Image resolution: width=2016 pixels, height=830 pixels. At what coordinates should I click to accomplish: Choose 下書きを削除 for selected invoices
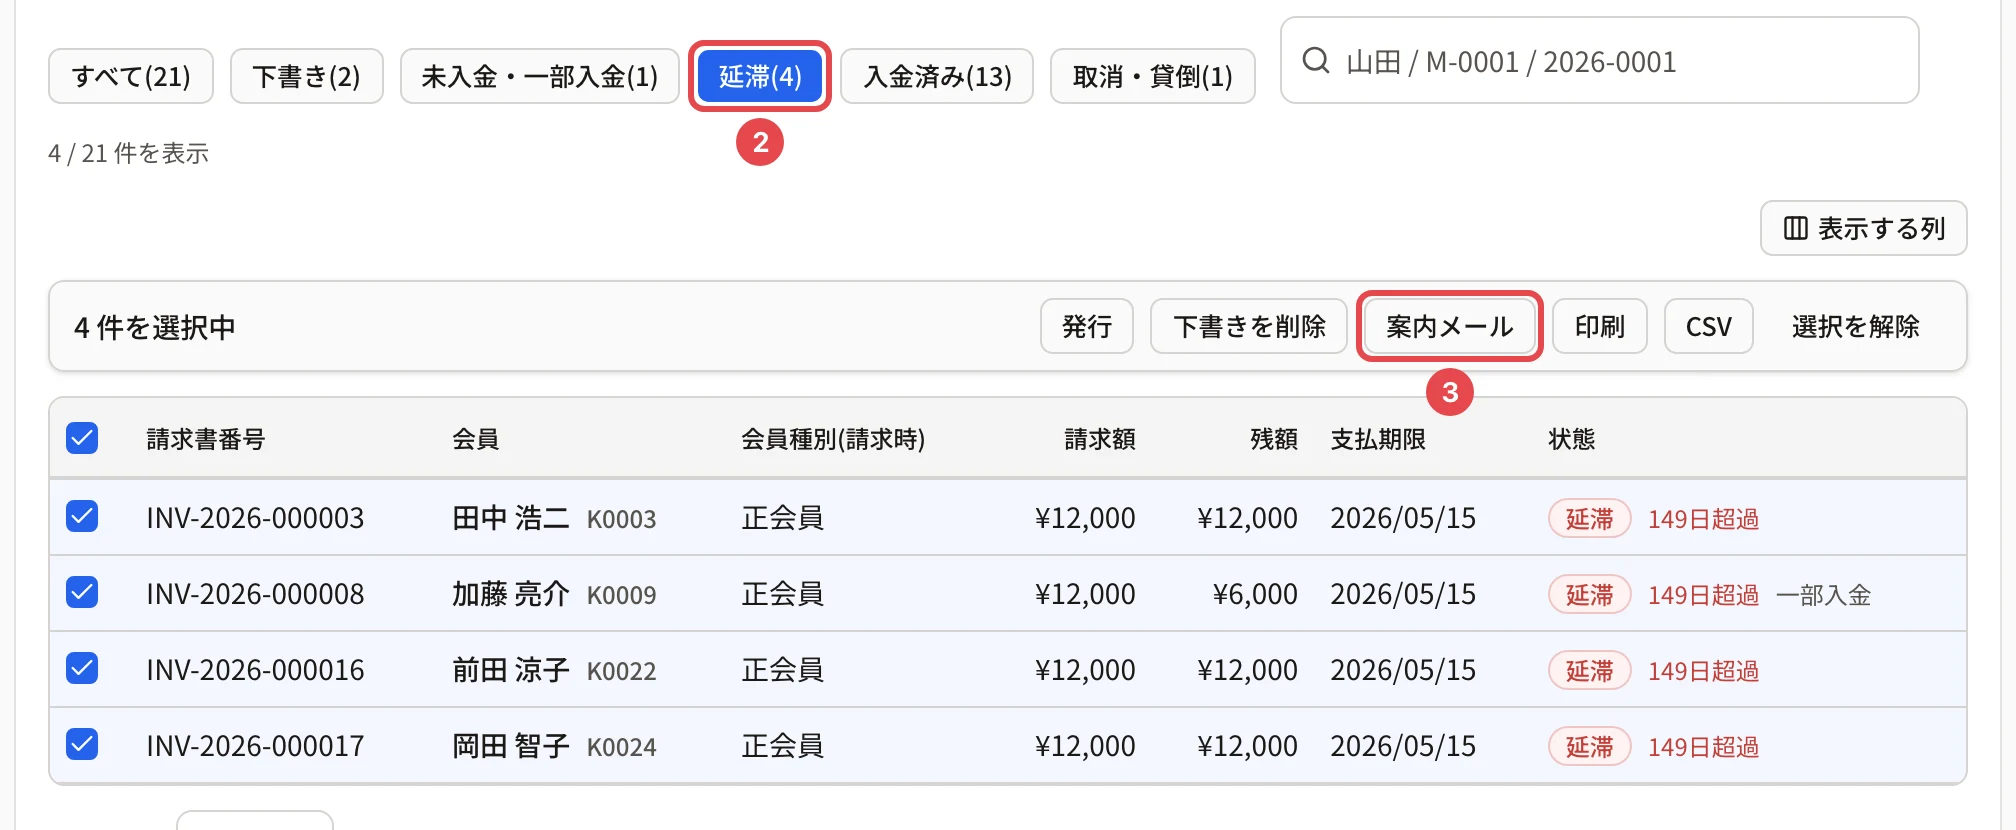coord(1249,326)
